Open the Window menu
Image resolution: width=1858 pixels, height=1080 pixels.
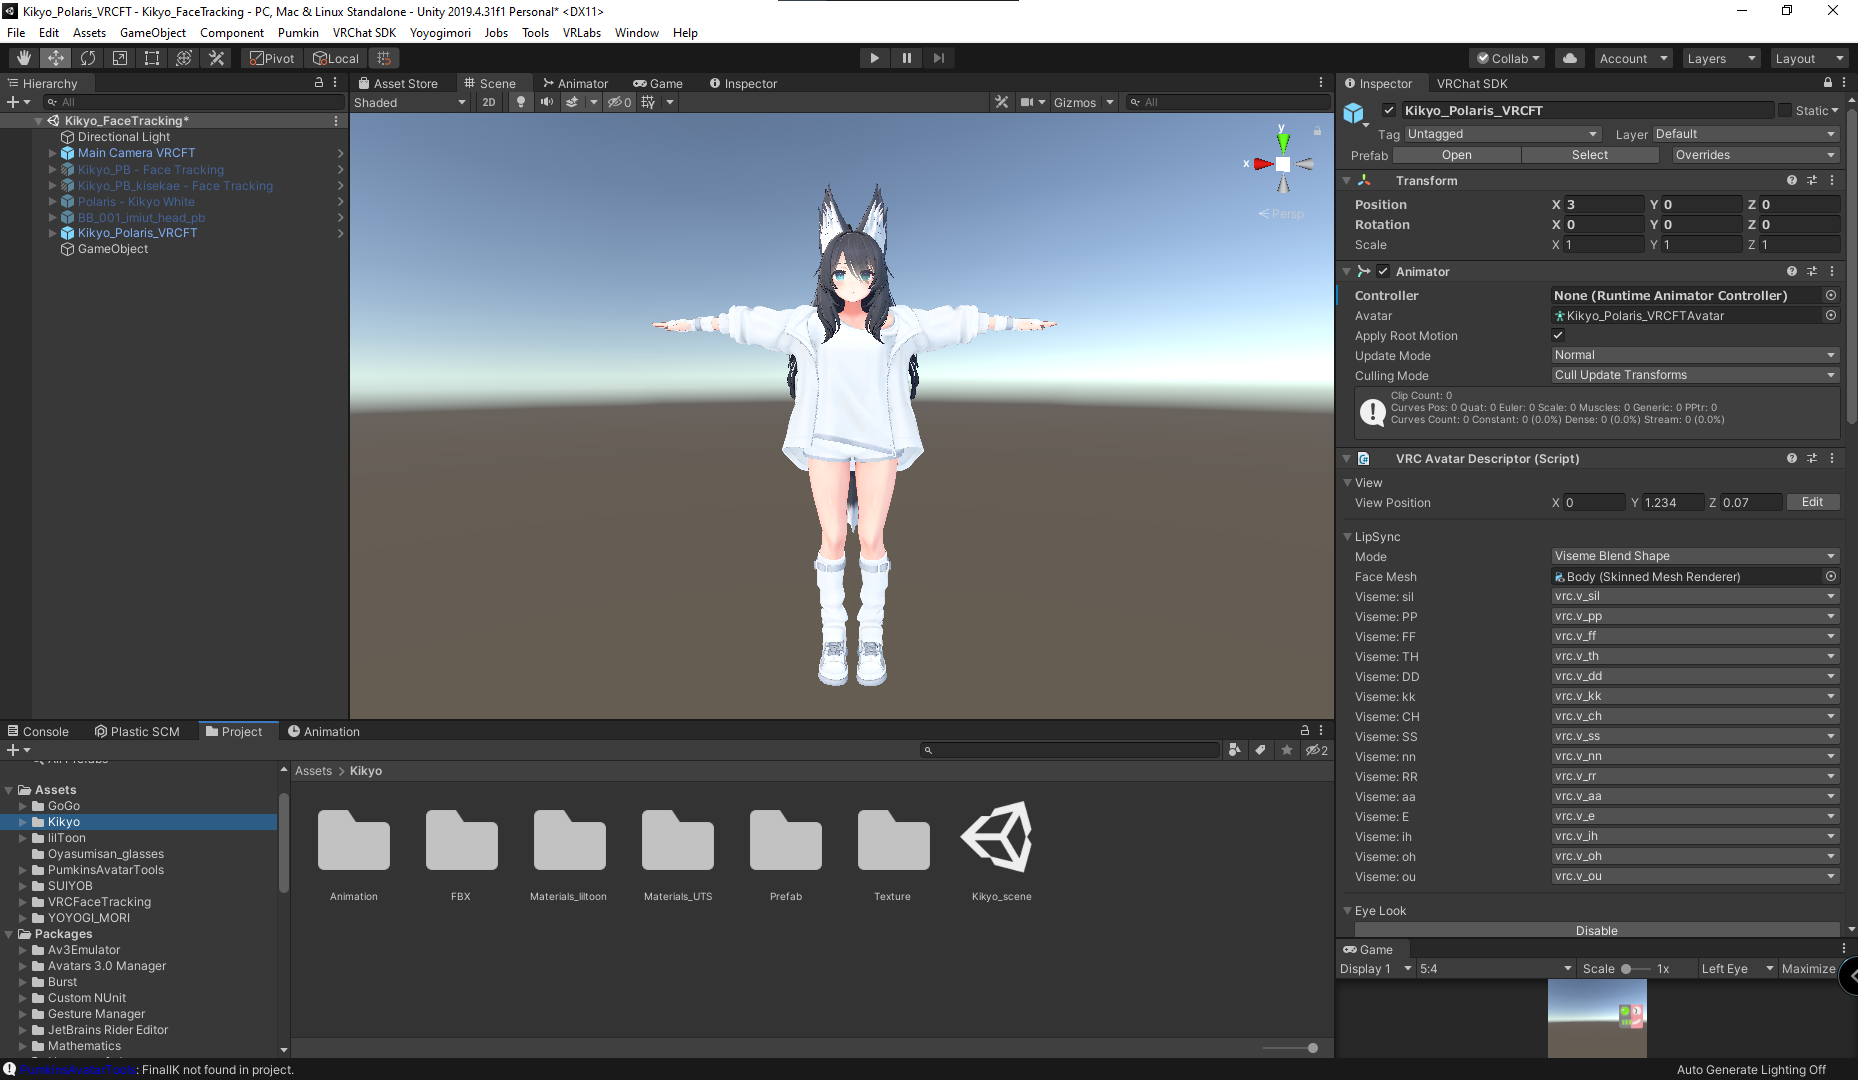636,33
